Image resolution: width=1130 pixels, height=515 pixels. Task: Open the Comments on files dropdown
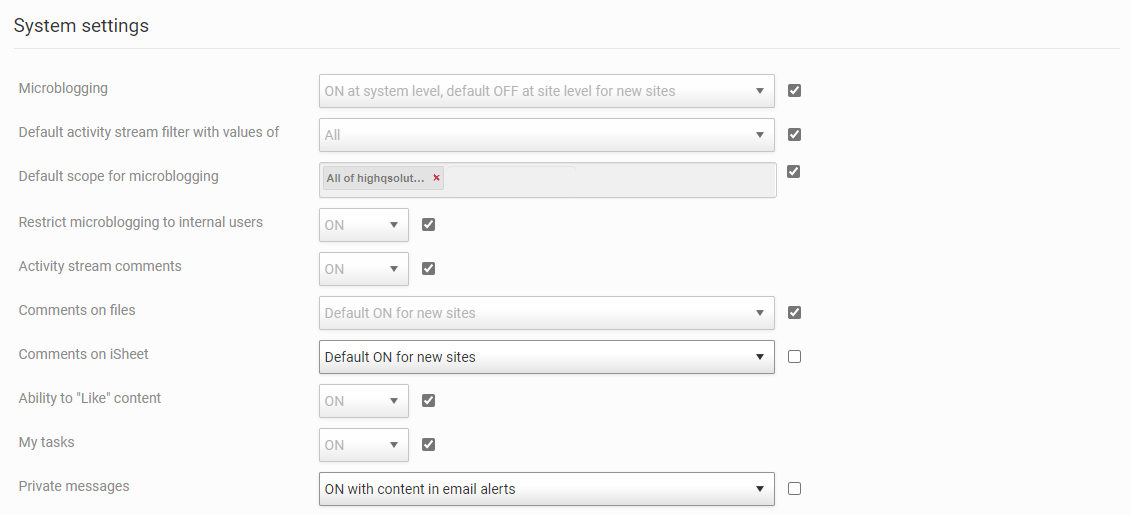(x=546, y=313)
